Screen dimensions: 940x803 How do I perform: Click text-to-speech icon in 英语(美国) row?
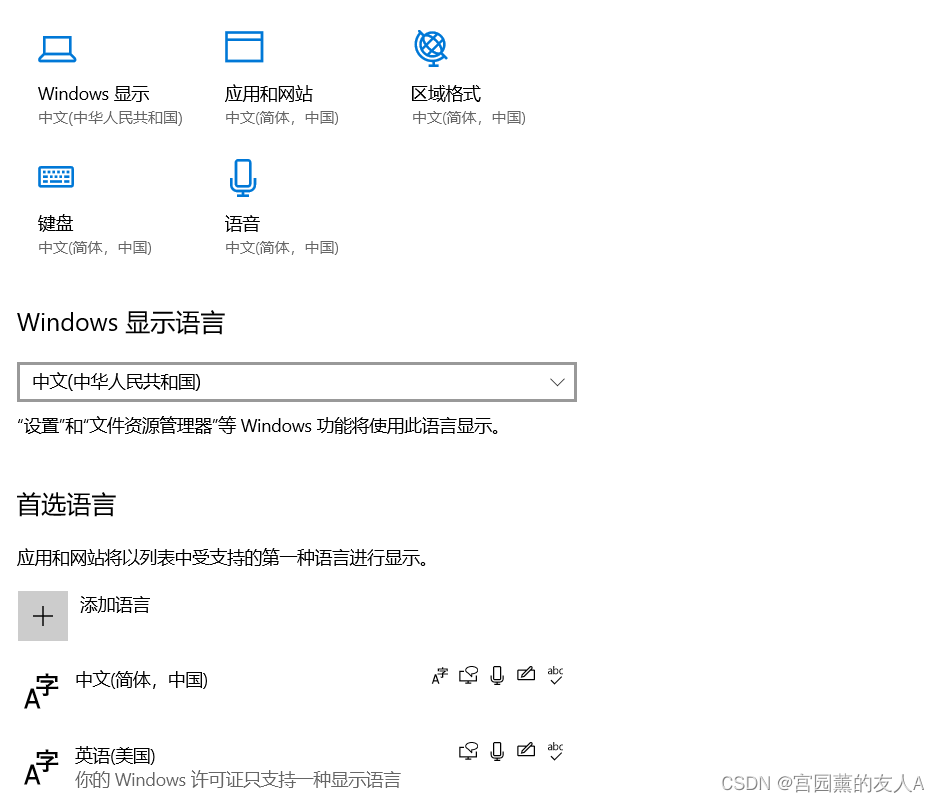pos(468,751)
